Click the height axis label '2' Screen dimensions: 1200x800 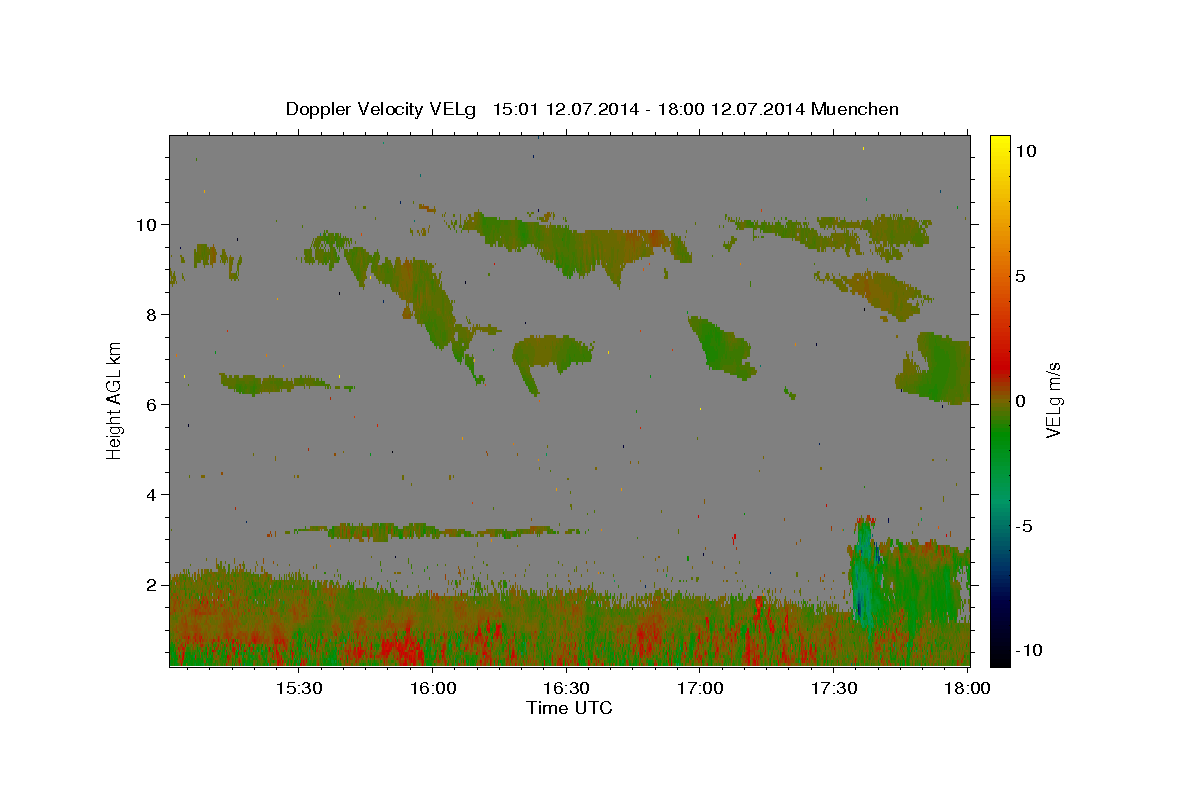coord(152,584)
